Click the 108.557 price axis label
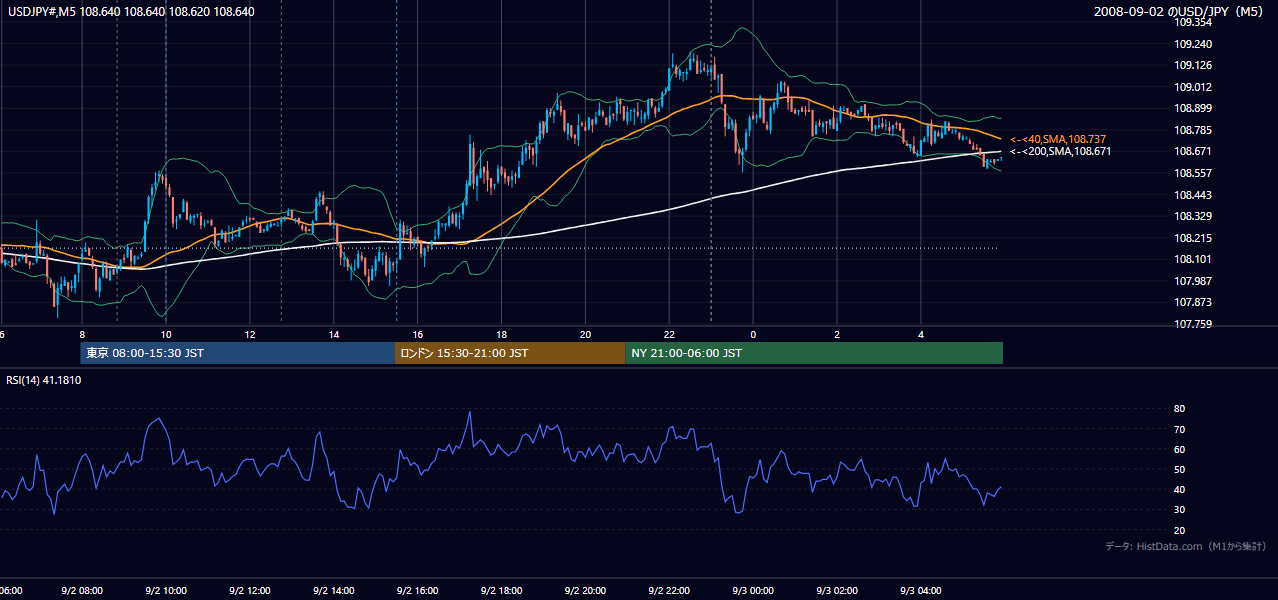This screenshot has width=1278, height=600. [1192, 173]
